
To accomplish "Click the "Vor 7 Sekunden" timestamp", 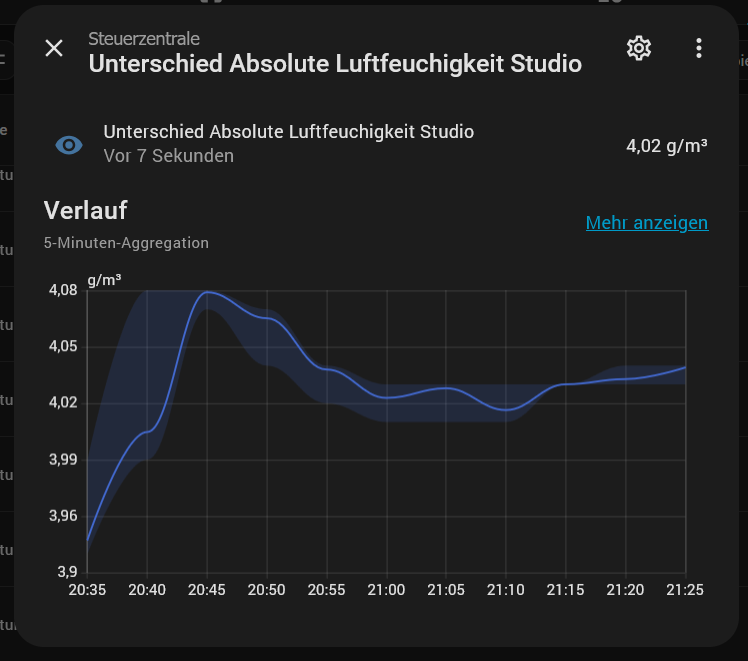I will [x=168, y=156].
